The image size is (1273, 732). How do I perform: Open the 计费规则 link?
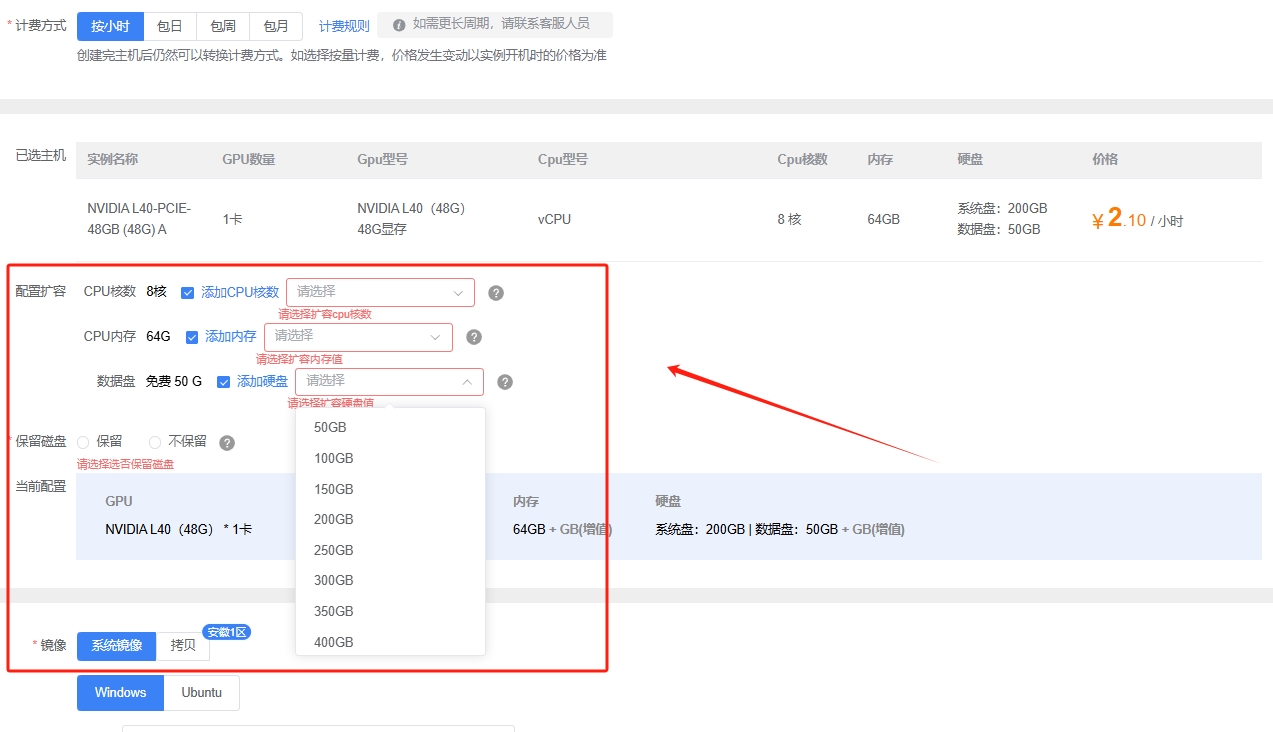[344, 26]
